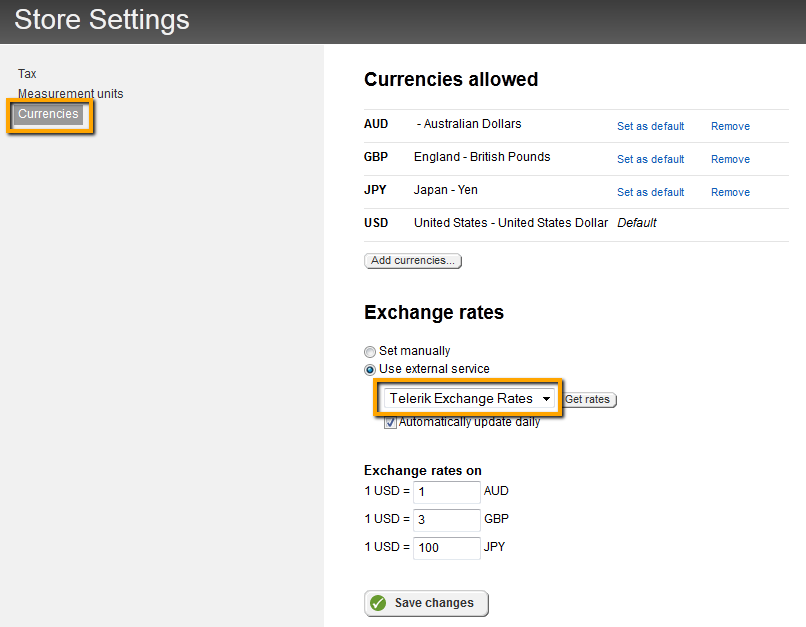Select Use external service radio button

coord(371,370)
